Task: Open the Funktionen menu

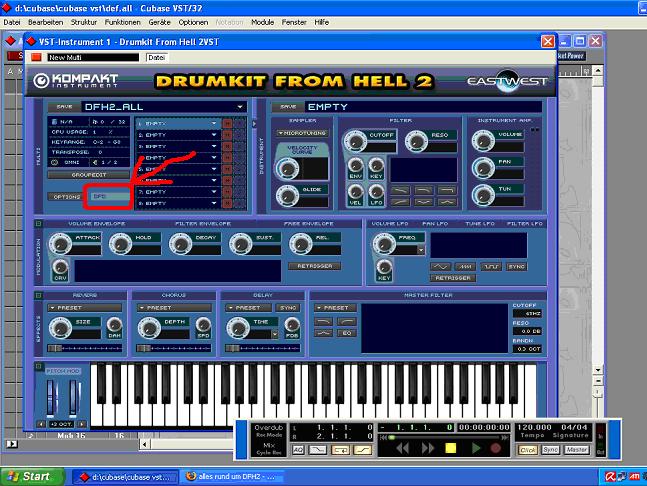Action: [122, 21]
